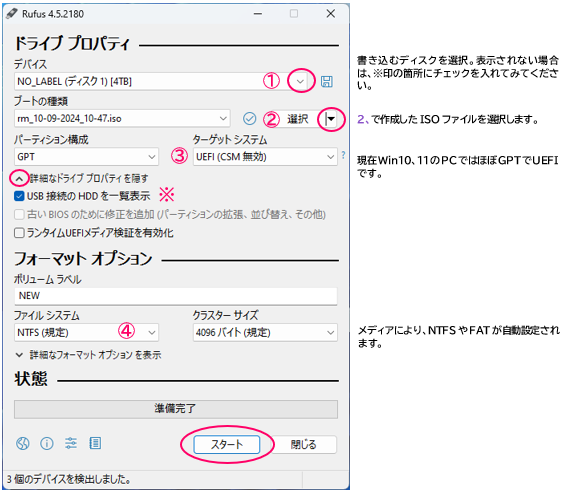This screenshot has width=565, height=494.
Task: Click the スタート button
Action: (227, 444)
